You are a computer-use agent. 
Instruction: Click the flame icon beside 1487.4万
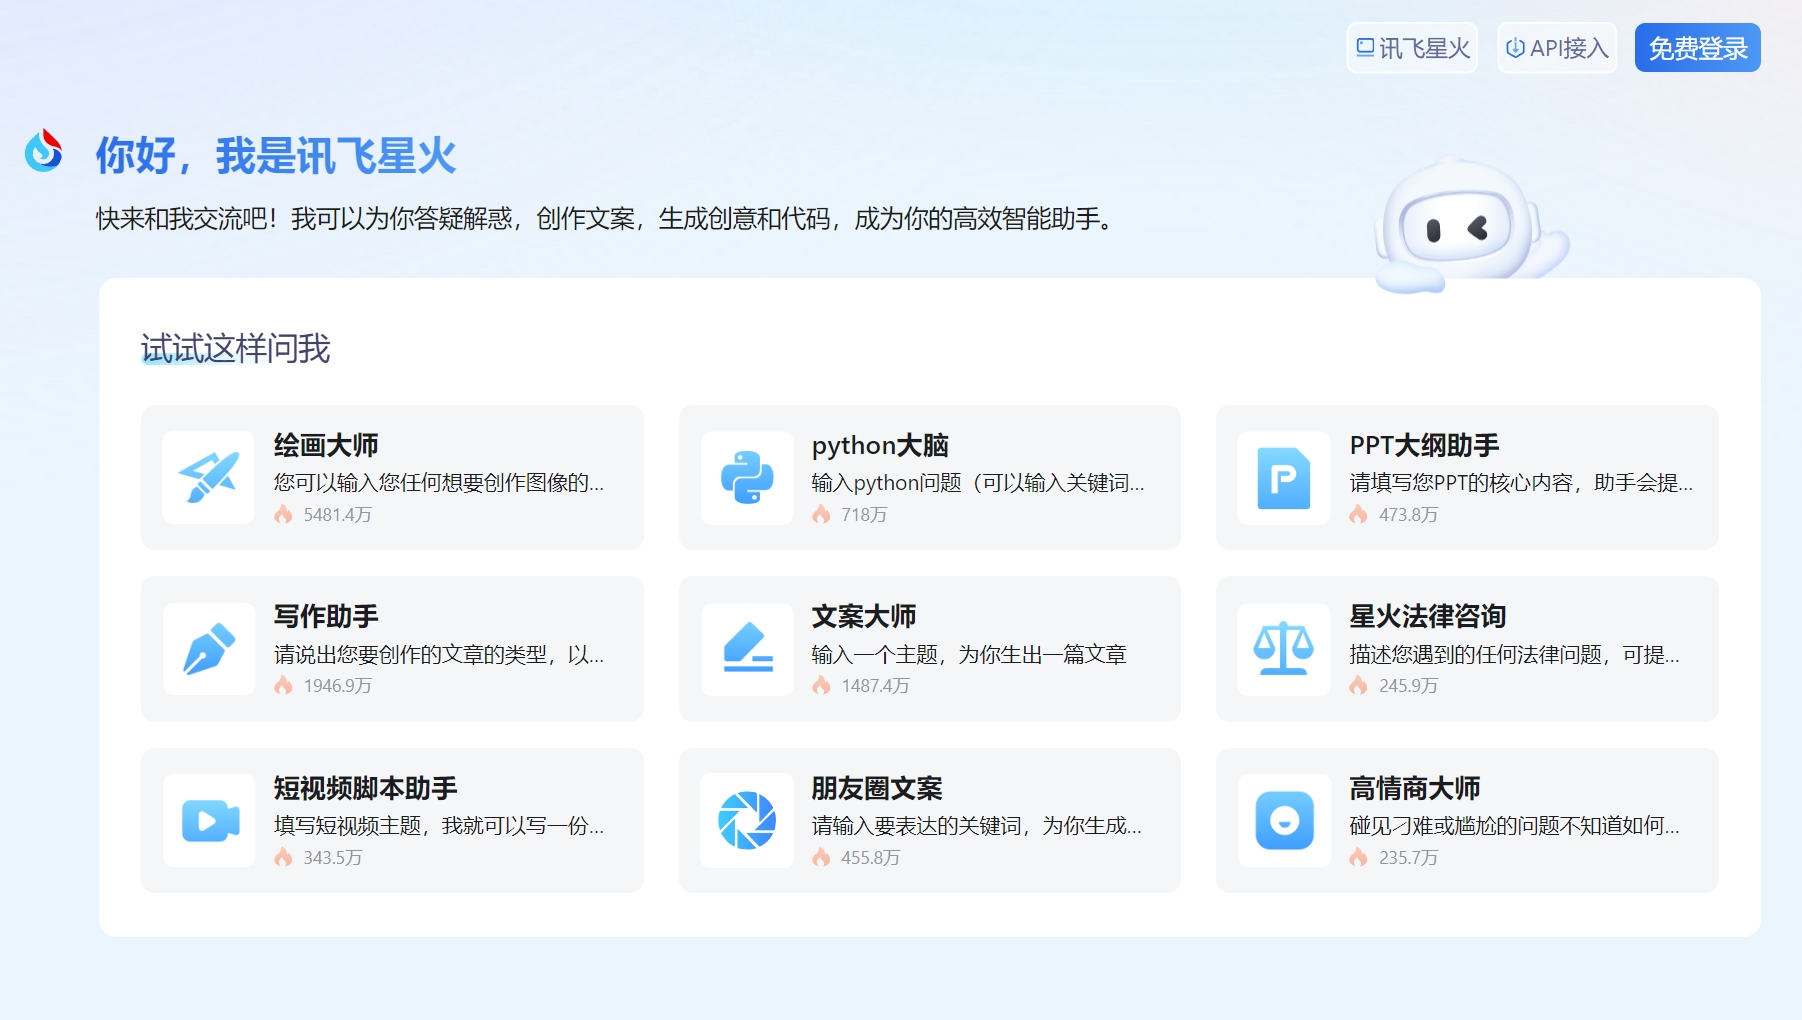pyautogui.click(x=821, y=685)
